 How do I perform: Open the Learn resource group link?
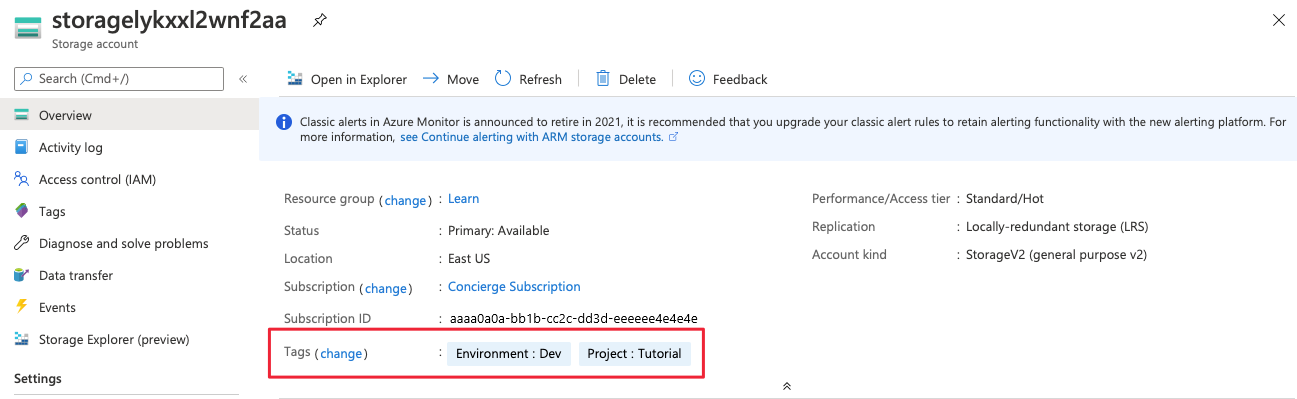463,199
